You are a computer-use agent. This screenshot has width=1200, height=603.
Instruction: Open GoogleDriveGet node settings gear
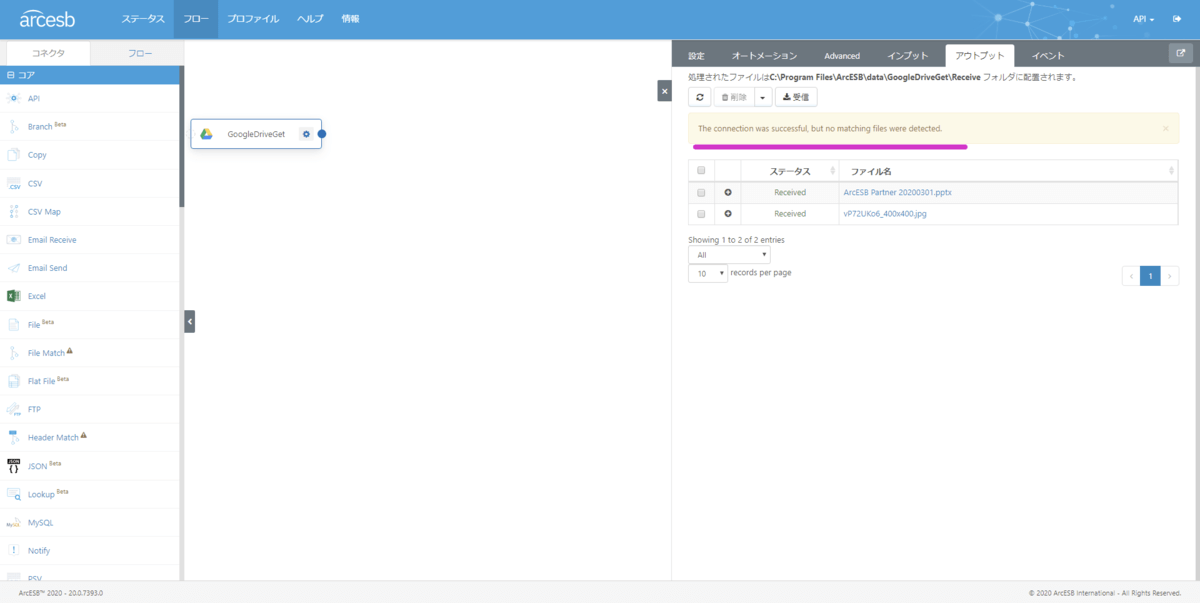click(306, 134)
